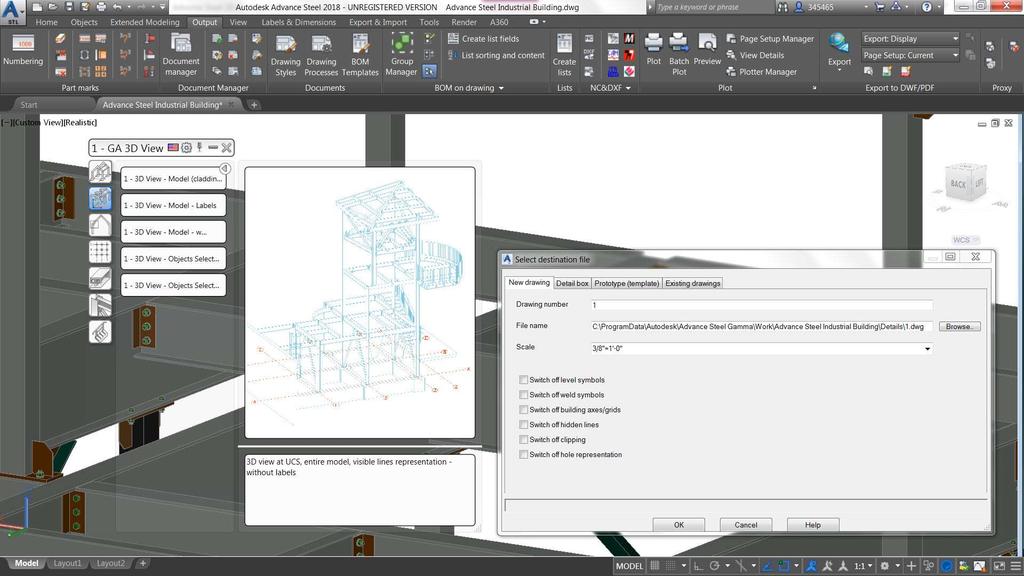Pin the GA 3D View palette
Image resolution: width=1024 pixels, height=576 pixels.
click(200, 148)
